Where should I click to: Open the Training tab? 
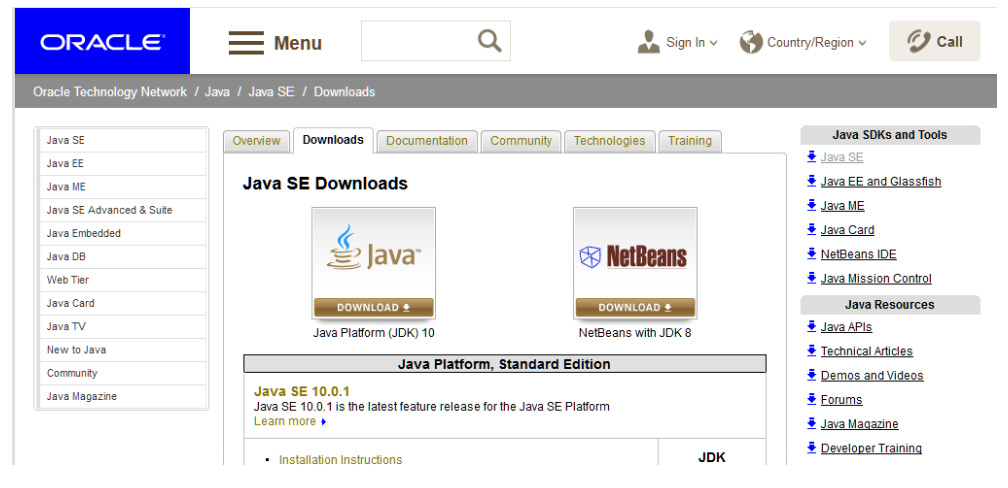[x=690, y=141]
